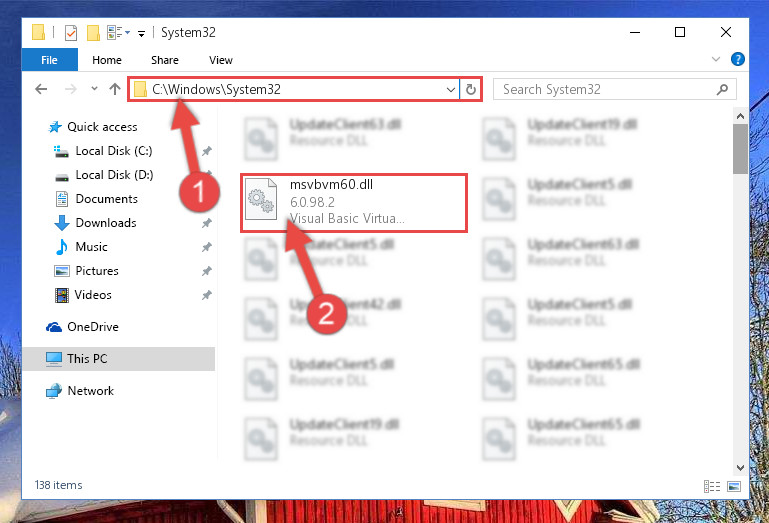Open Local Disk (D:) in sidebar

[x=114, y=175]
